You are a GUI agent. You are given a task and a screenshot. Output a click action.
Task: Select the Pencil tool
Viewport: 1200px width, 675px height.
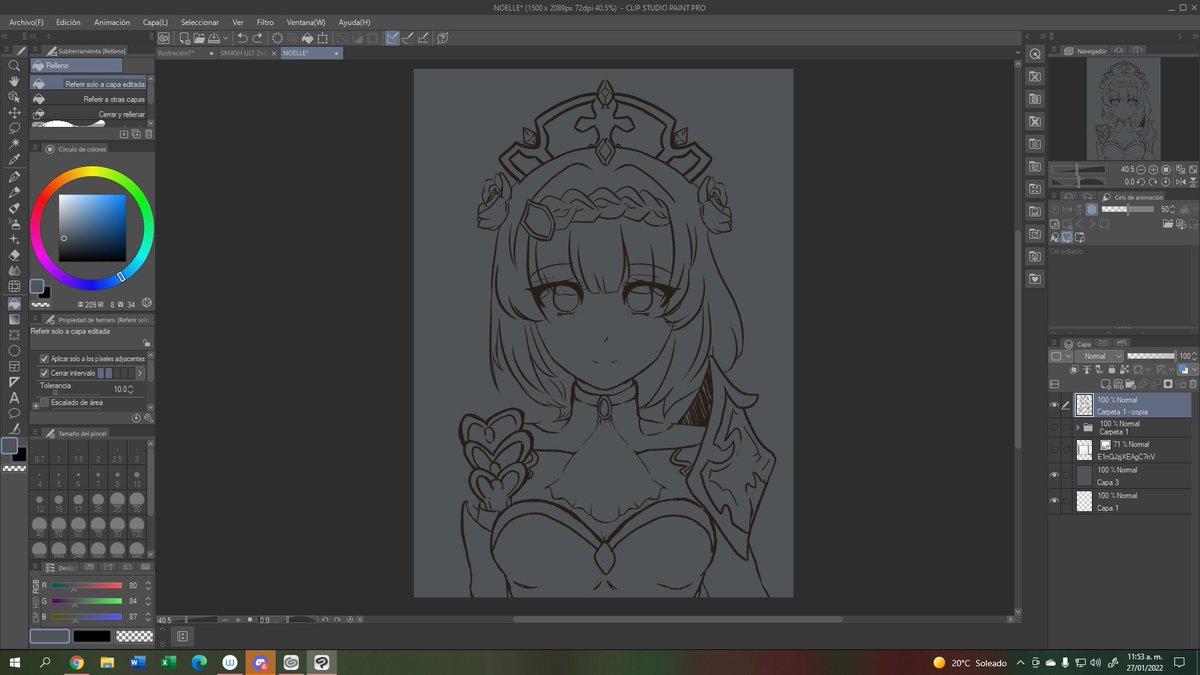click(x=14, y=192)
